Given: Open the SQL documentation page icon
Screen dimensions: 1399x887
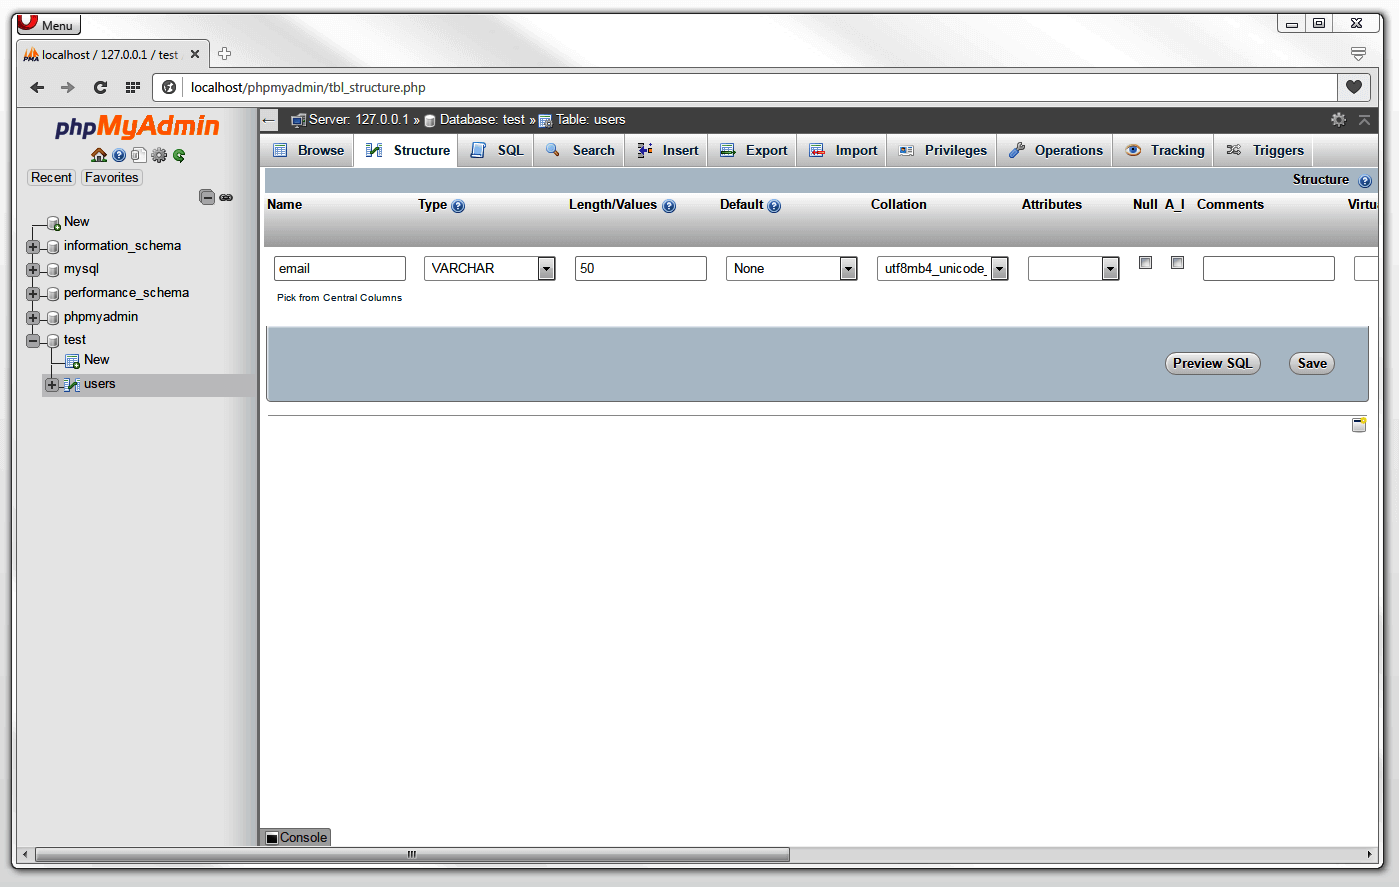Looking at the screenshot, I should pyautogui.click(x=140, y=155).
